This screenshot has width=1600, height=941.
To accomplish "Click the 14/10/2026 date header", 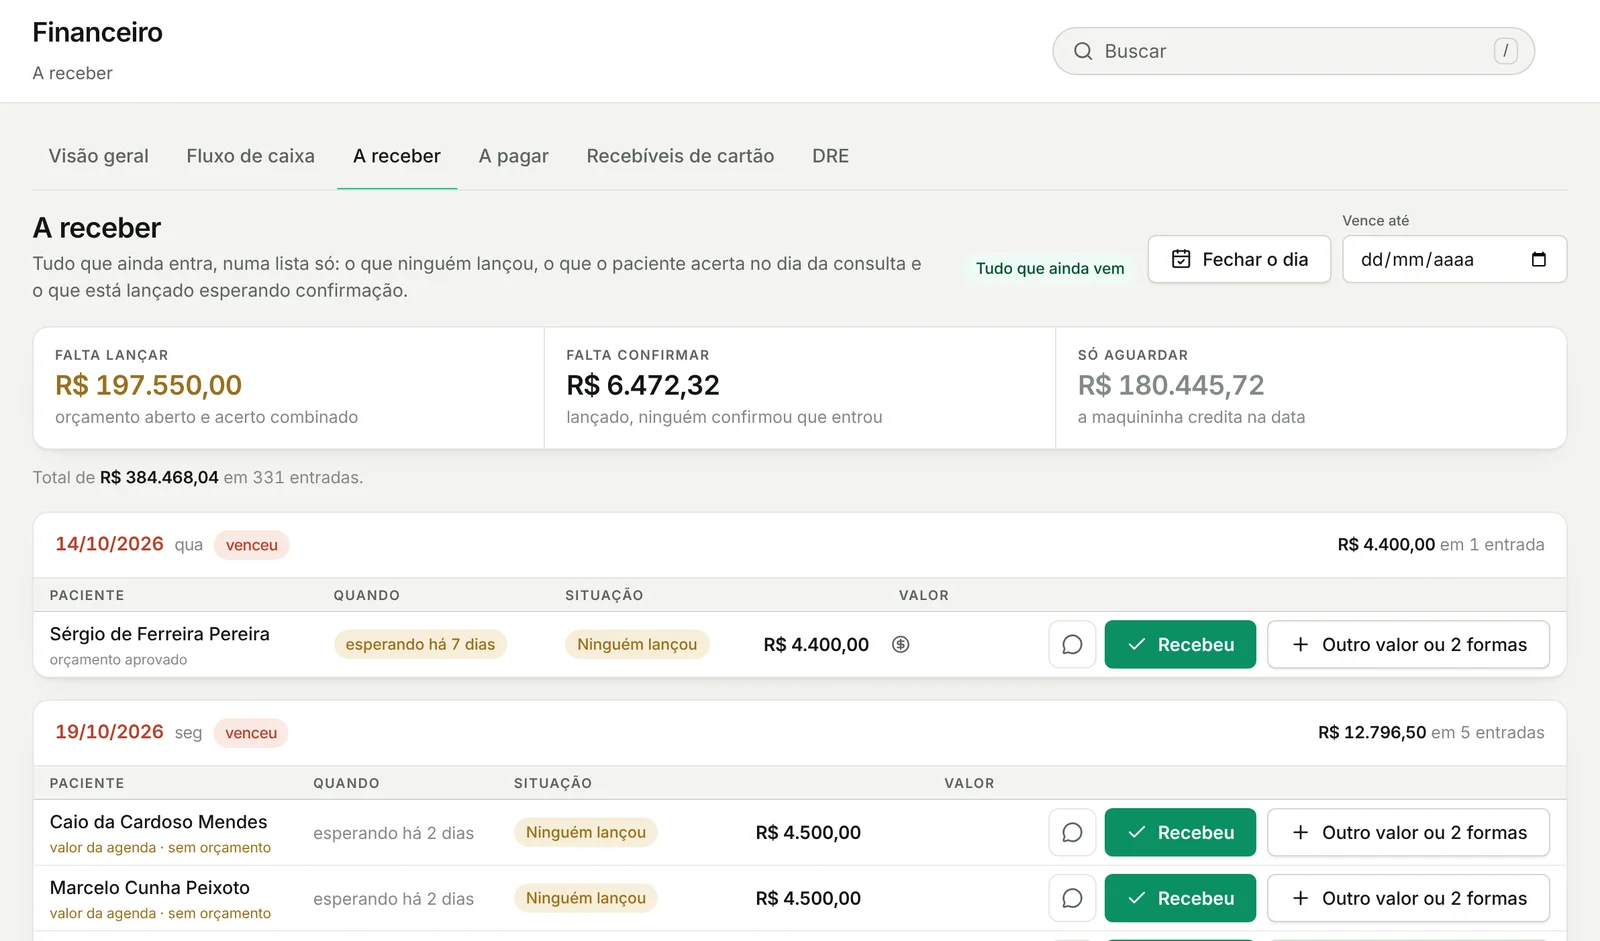I will 109,544.
